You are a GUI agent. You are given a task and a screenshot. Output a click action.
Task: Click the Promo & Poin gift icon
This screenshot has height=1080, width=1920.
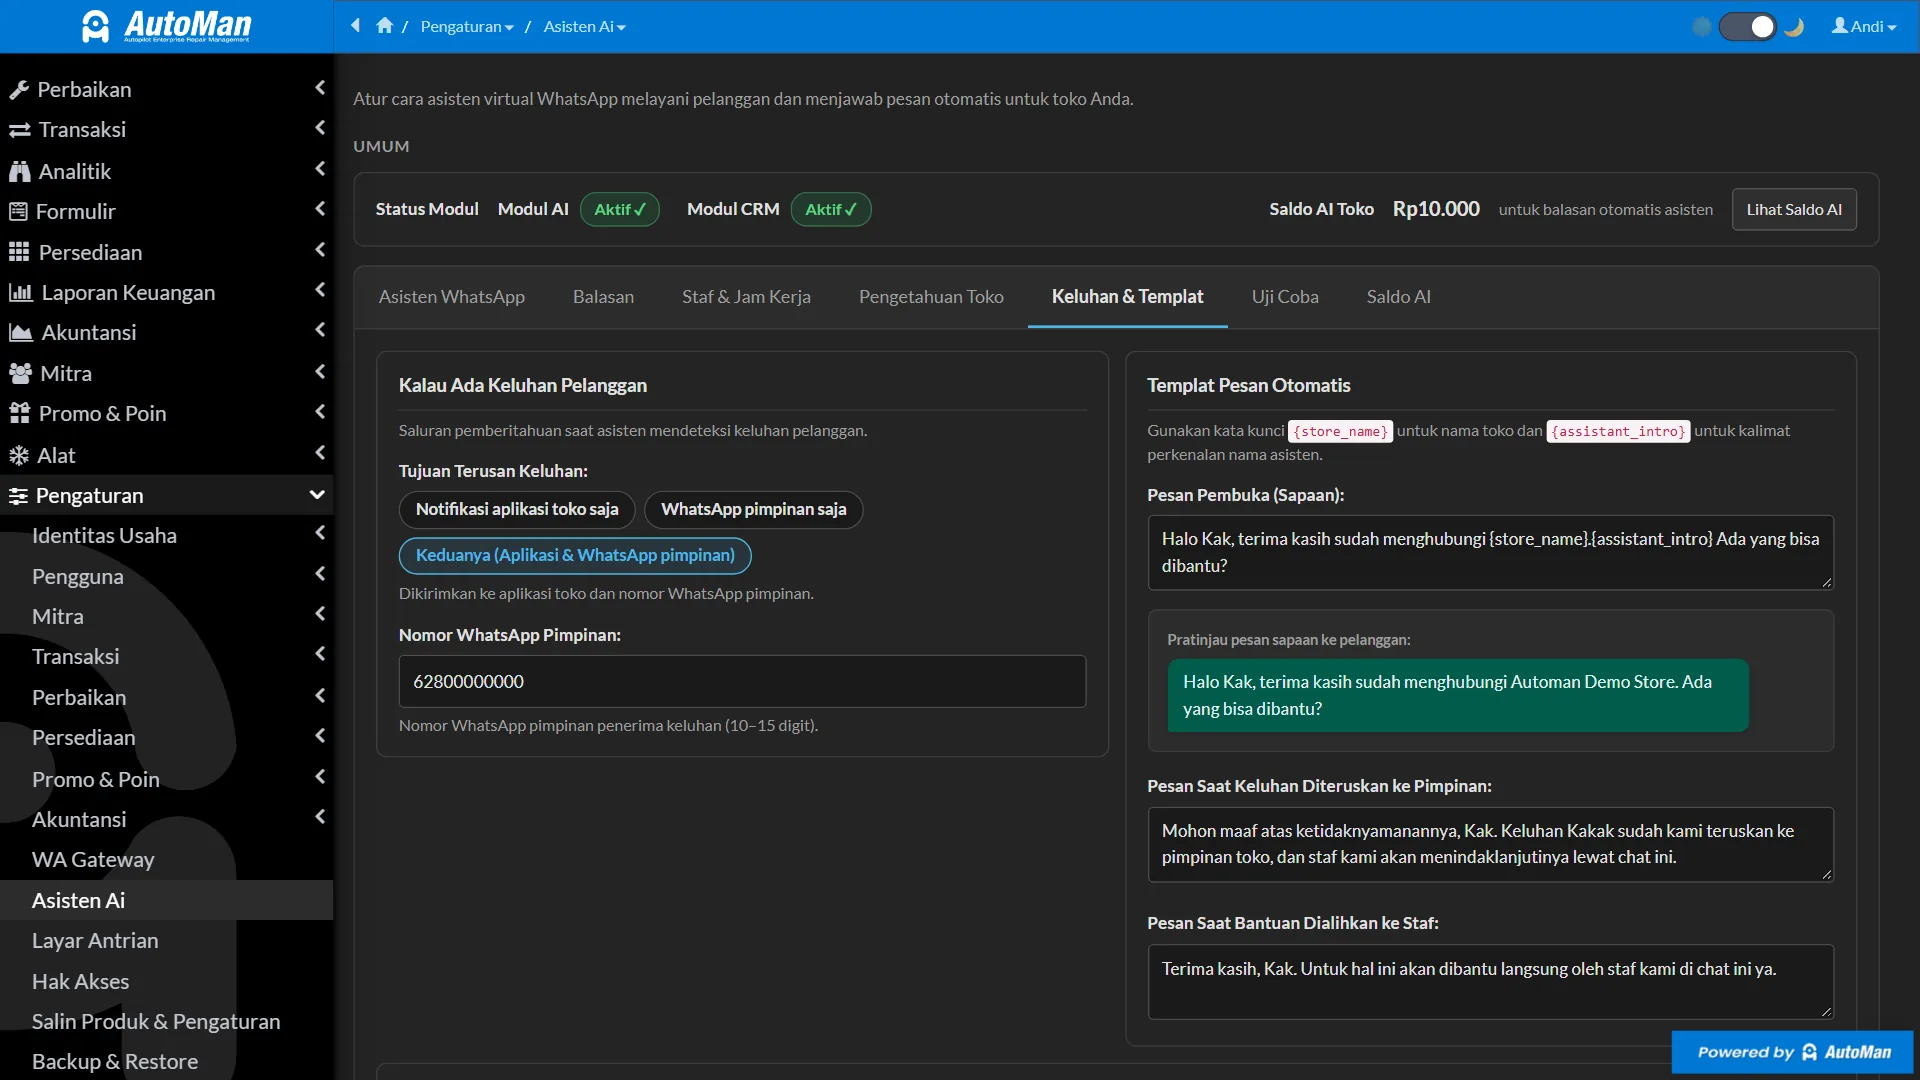click(19, 413)
